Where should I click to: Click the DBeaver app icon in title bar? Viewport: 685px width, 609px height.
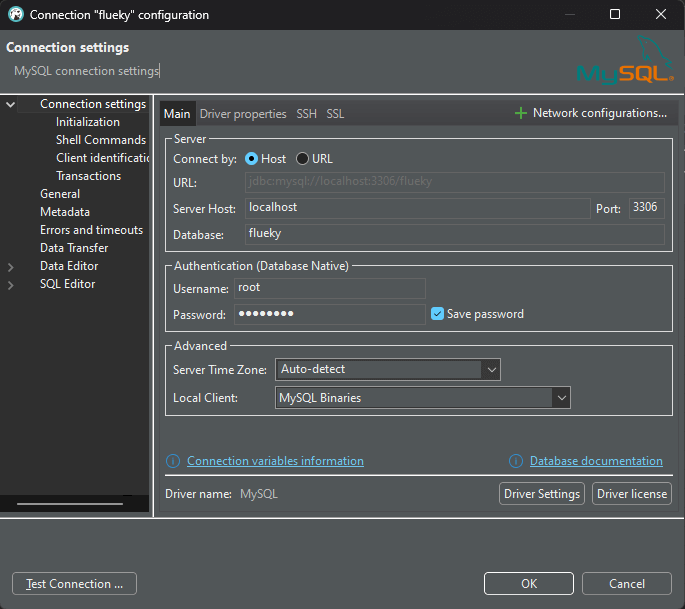coord(15,15)
